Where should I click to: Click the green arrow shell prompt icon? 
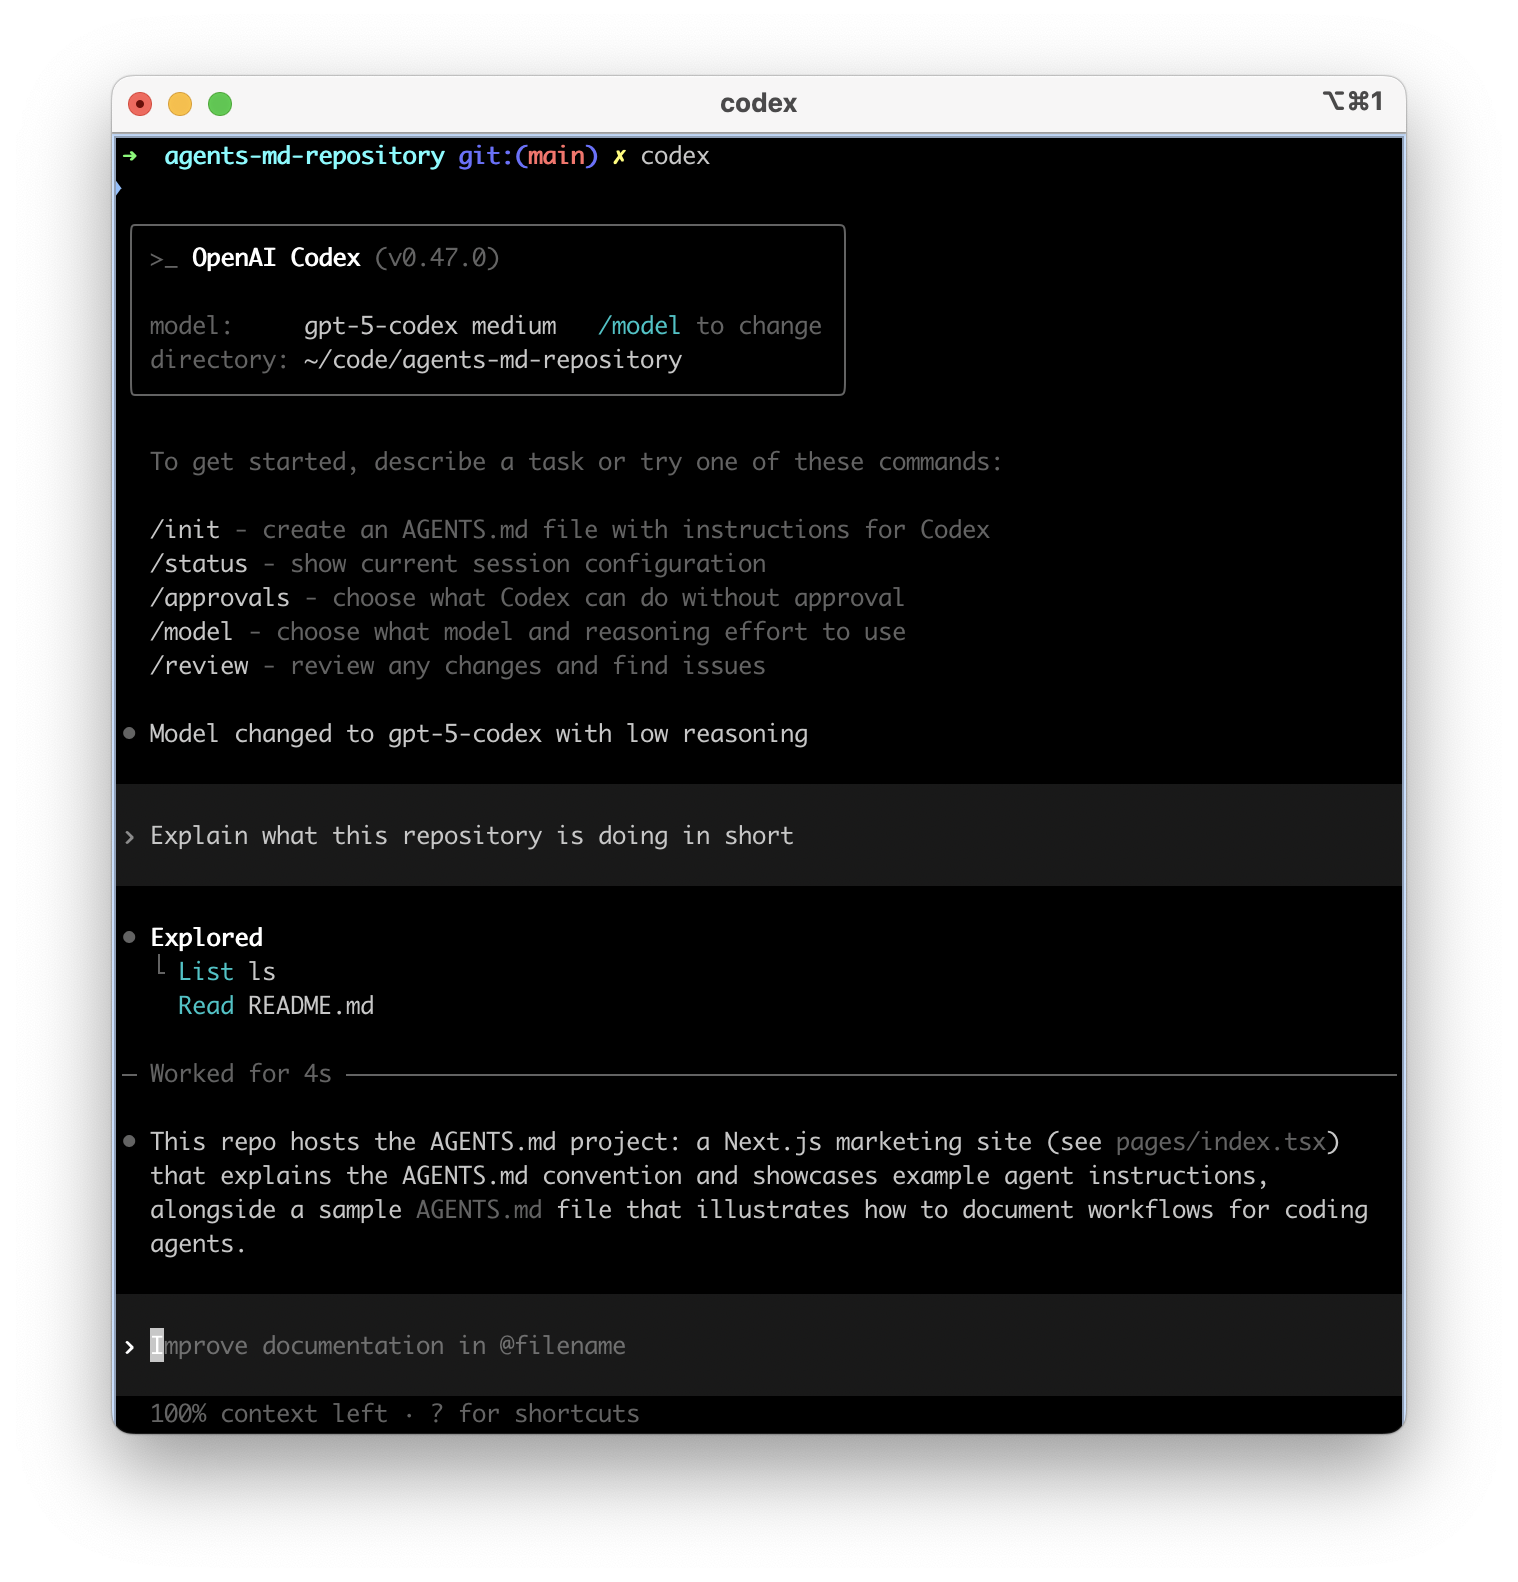[130, 156]
